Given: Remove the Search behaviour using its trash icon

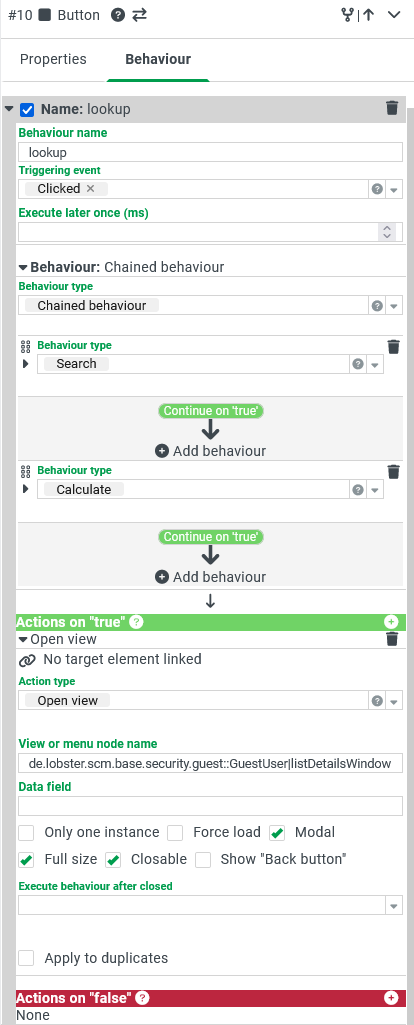Looking at the screenshot, I should [x=393, y=346].
